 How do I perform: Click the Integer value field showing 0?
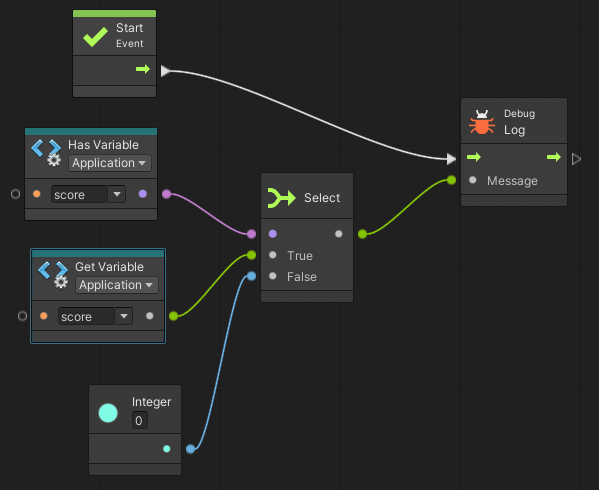pyautogui.click(x=139, y=420)
